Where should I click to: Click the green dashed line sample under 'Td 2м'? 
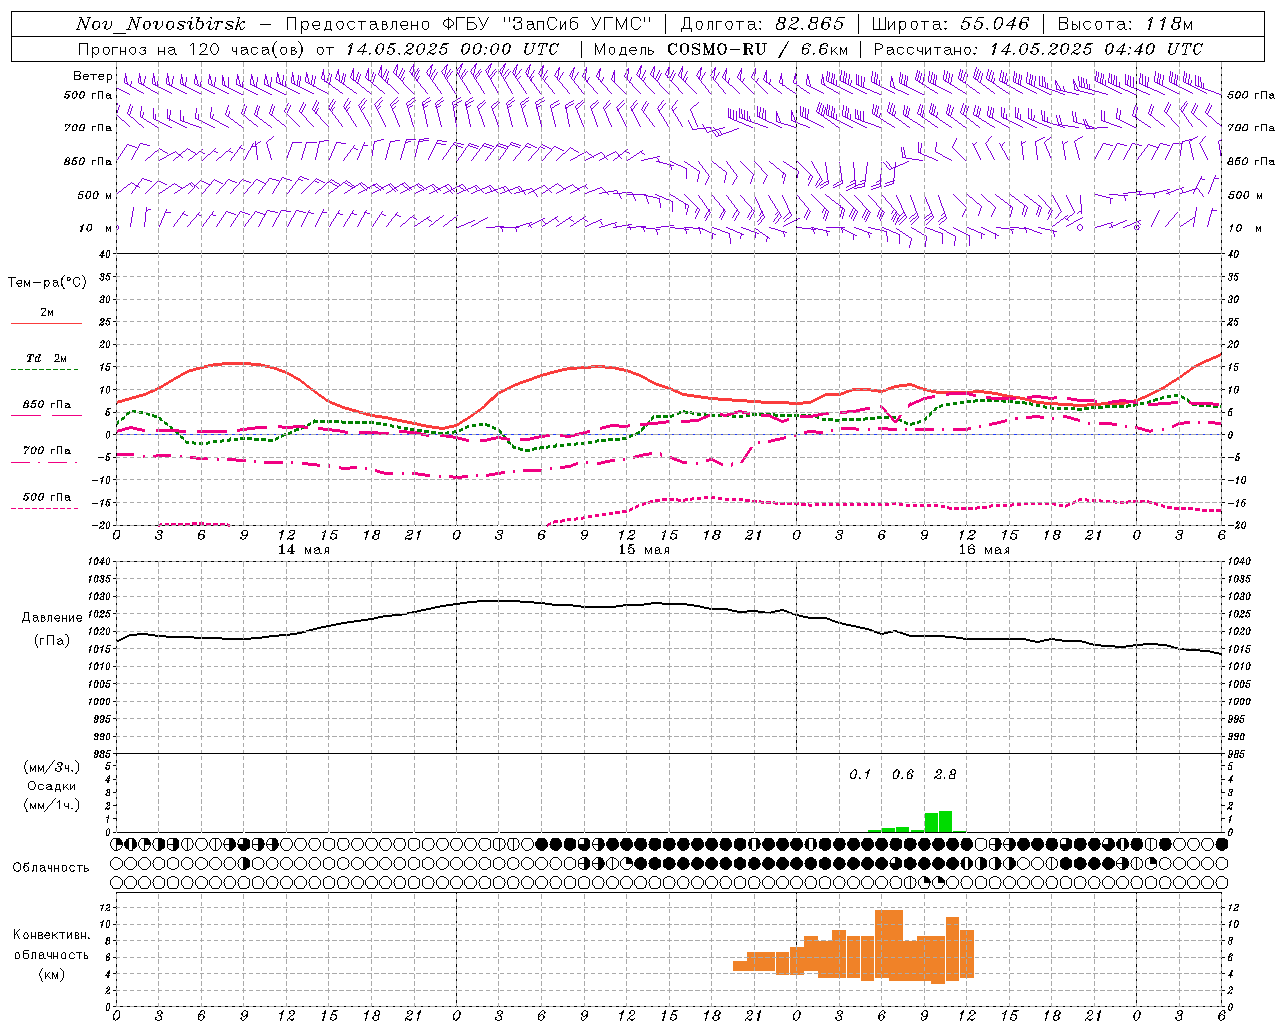click(44, 370)
